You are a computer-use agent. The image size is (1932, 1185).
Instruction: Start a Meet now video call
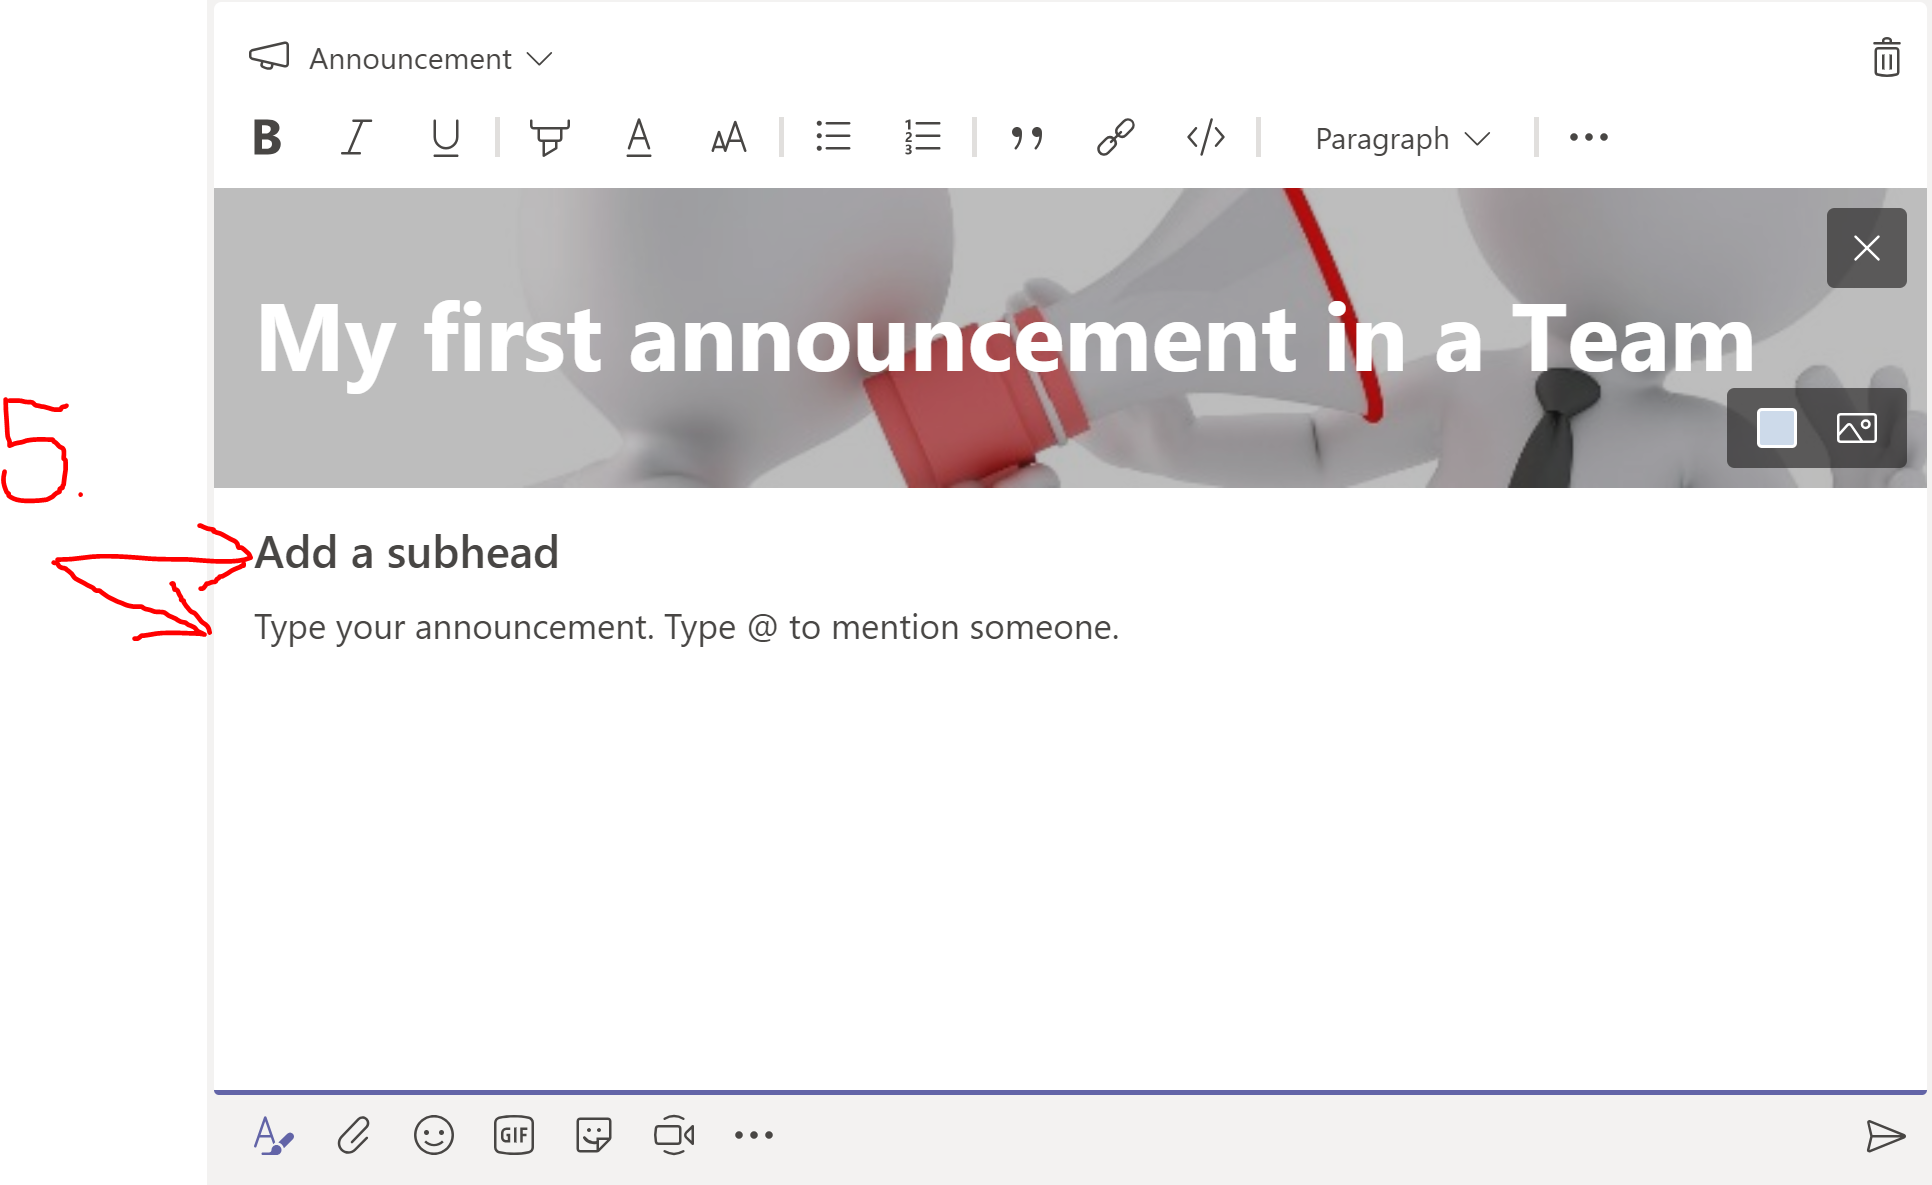(674, 1136)
